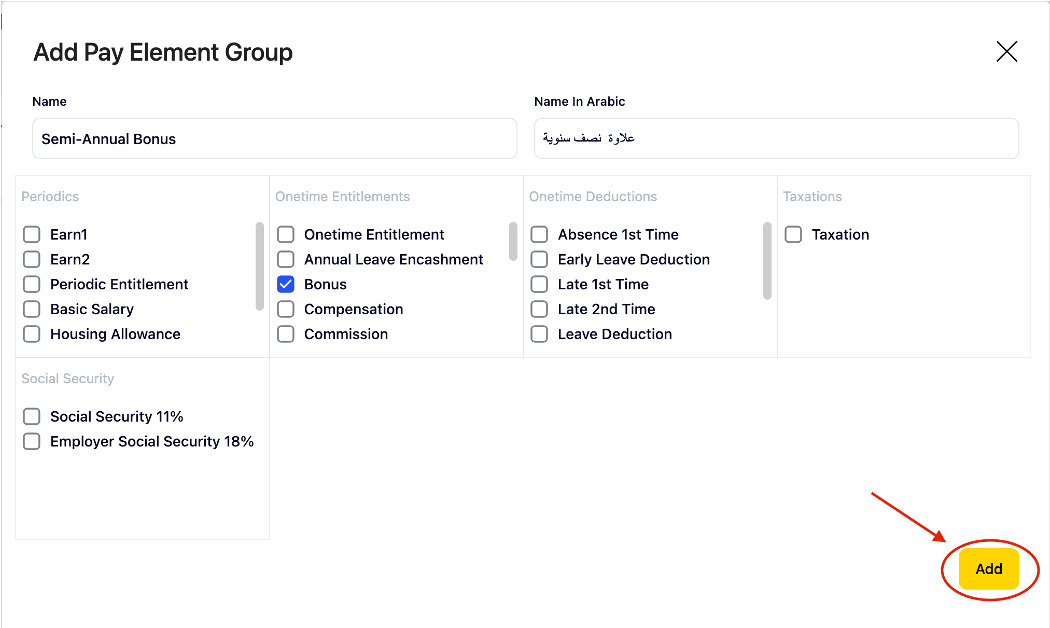The width and height of the screenshot is (1050, 628).
Task: Select Annual Leave Encashment checkbox
Action: pyautogui.click(x=286, y=260)
